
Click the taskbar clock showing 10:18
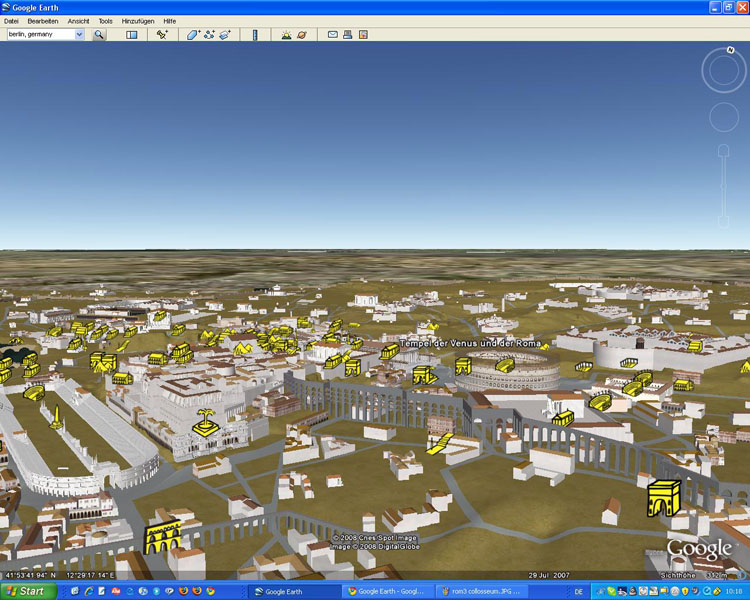point(734,592)
